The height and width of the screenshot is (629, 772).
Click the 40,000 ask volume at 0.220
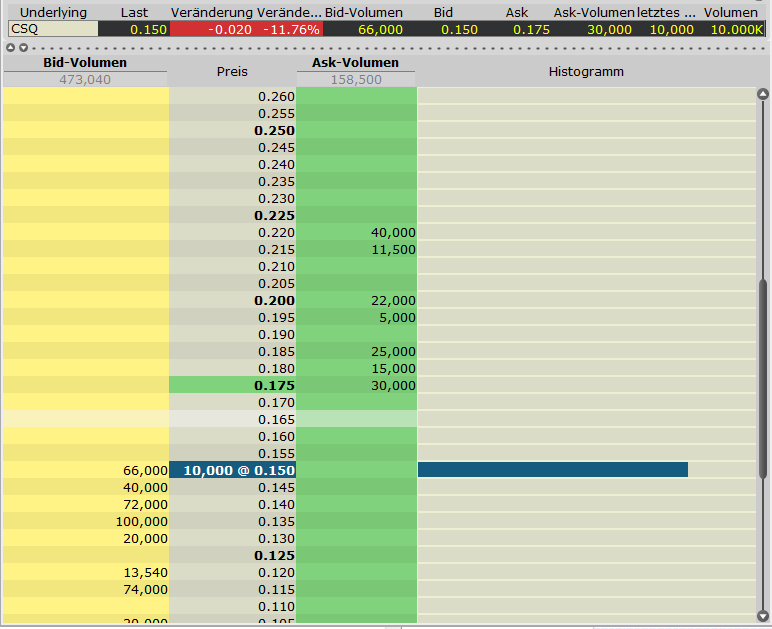(356, 232)
